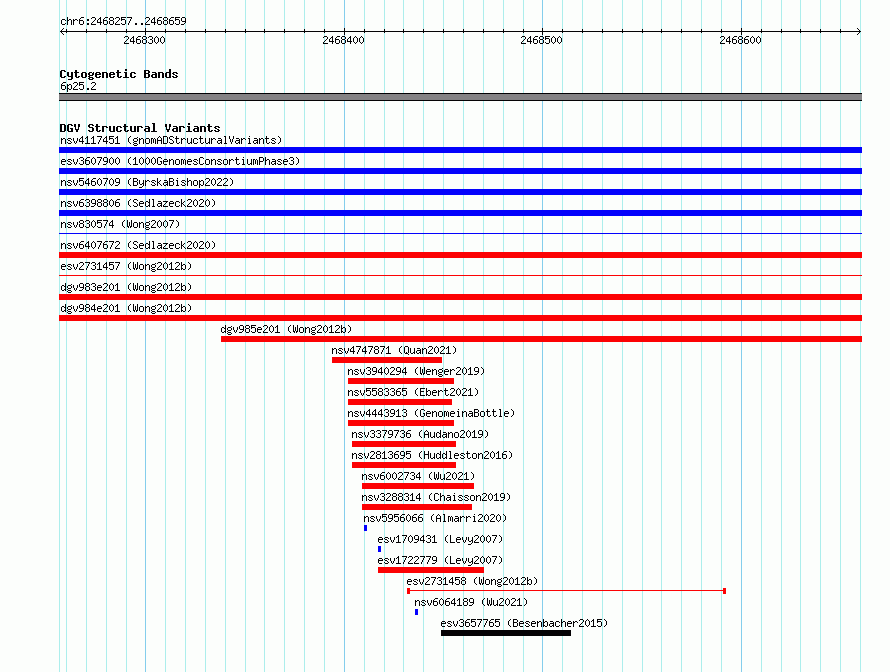
Task: Click the nsv830574 (Wong2007) label
Action: point(120,224)
